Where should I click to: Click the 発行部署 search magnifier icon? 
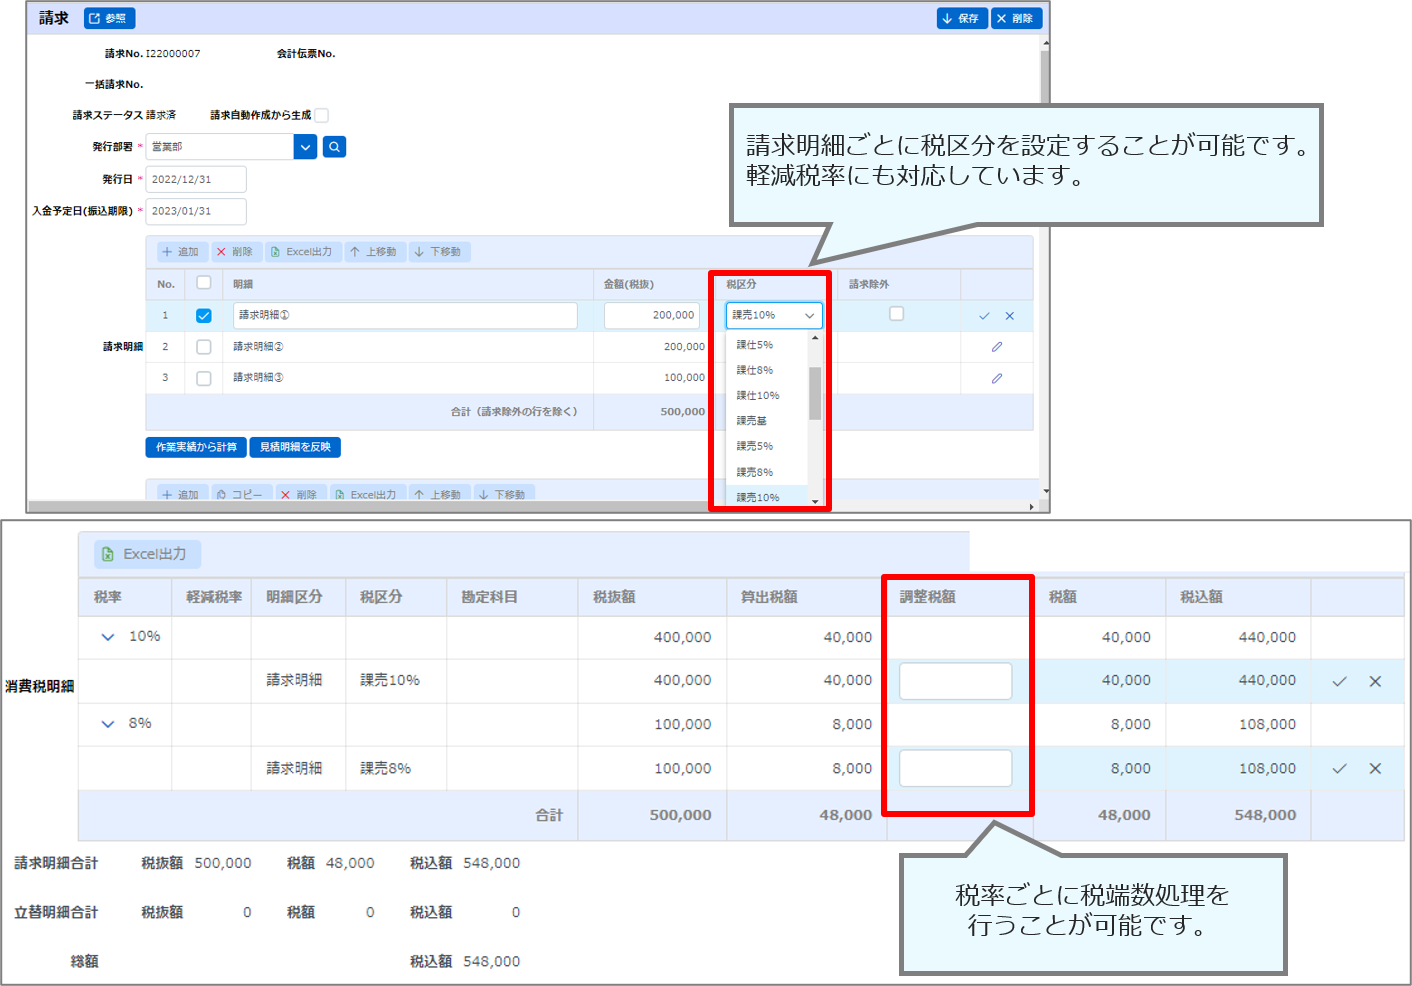pos(335,147)
